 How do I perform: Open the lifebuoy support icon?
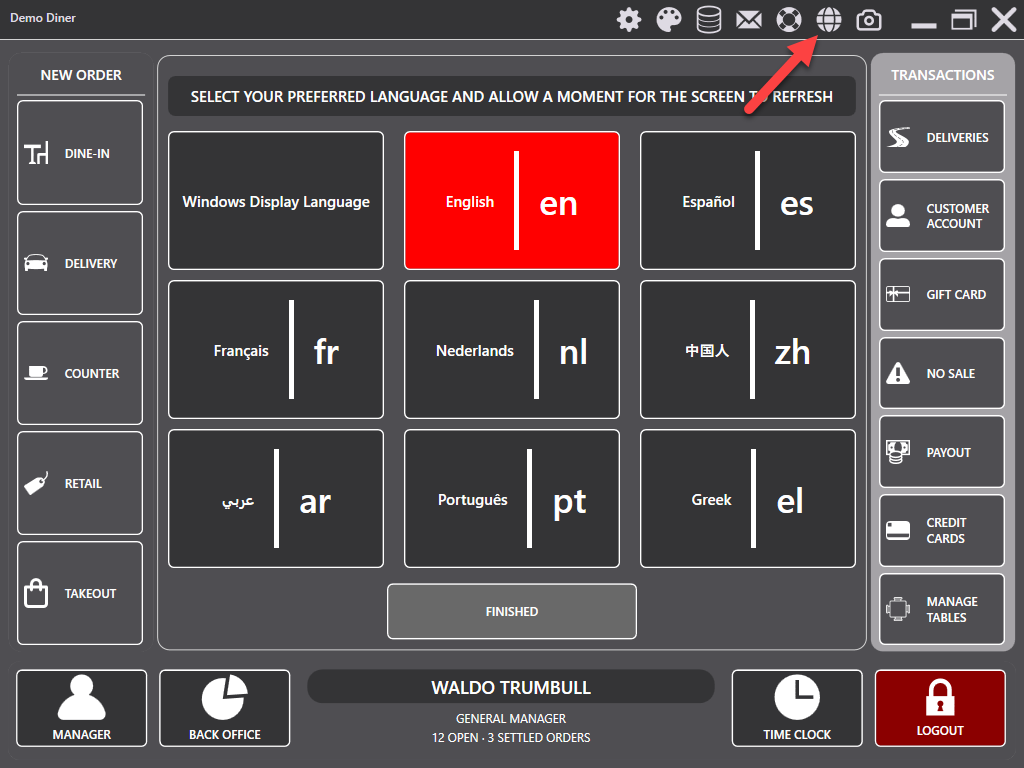pos(789,19)
